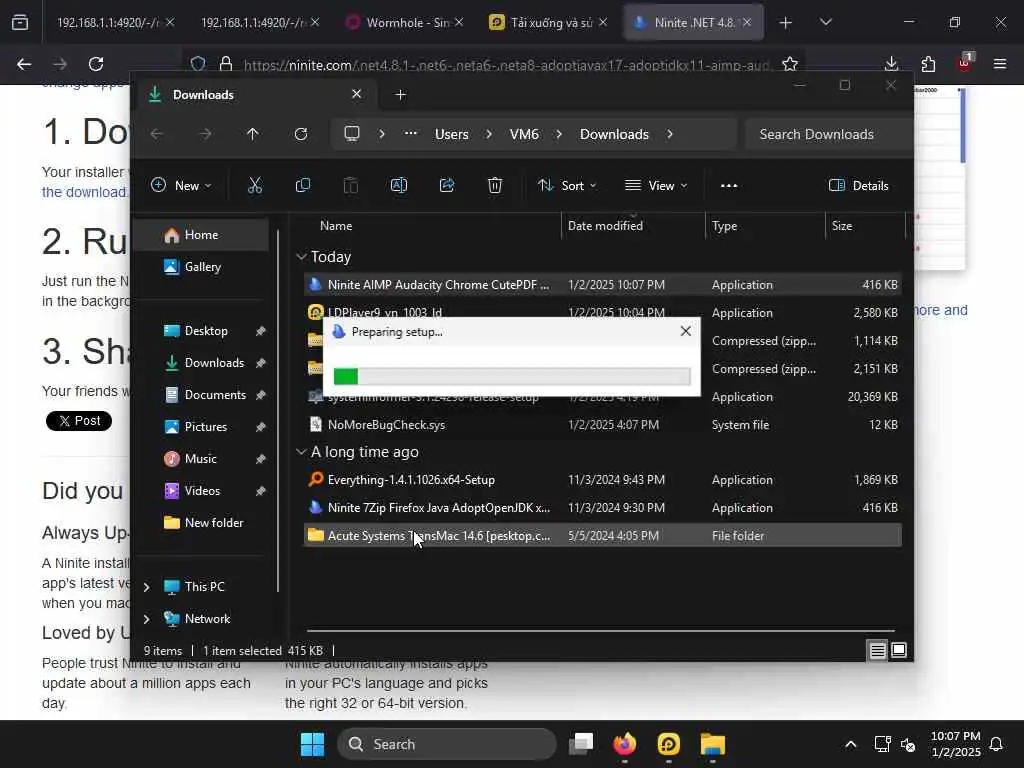Open the See more ellipsis in Explorer toolbar
Viewport: 1024px width, 768px height.
coord(729,185)
